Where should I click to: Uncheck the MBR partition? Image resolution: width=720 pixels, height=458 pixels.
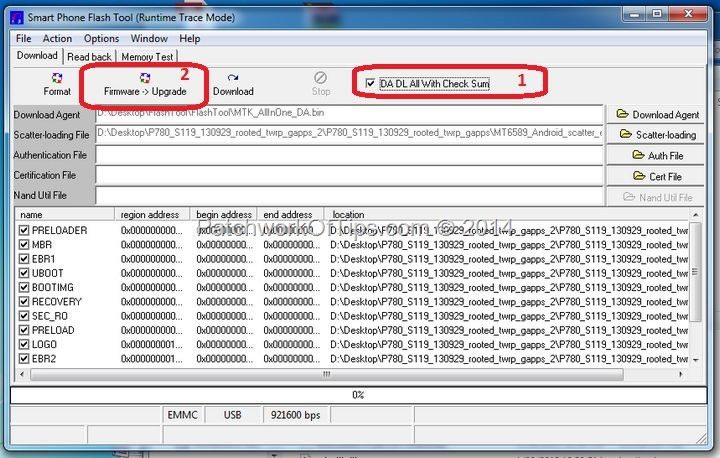[x=24, y=244]
